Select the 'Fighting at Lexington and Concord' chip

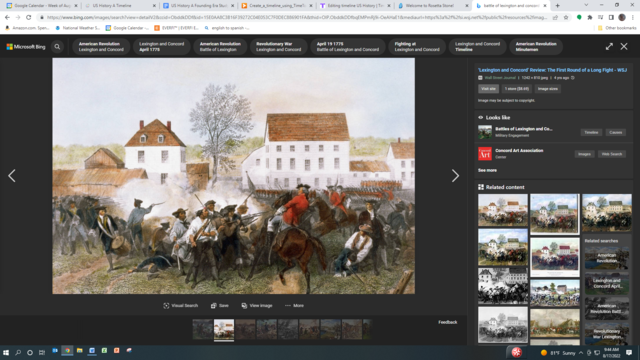click(x=417, y=47)
